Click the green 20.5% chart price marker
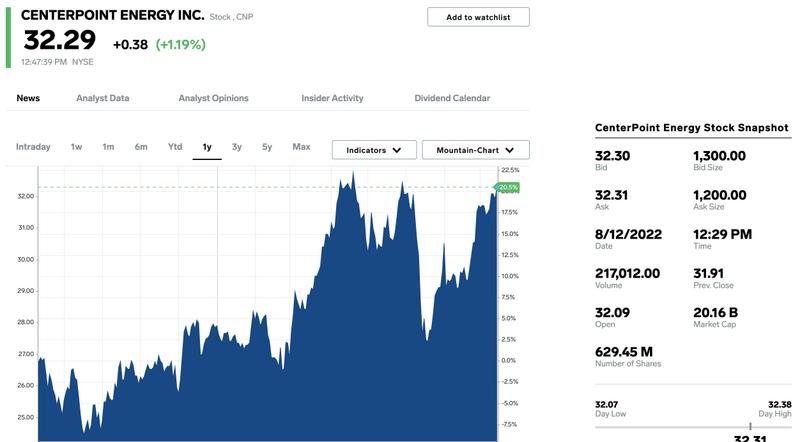 pos(507,187)
